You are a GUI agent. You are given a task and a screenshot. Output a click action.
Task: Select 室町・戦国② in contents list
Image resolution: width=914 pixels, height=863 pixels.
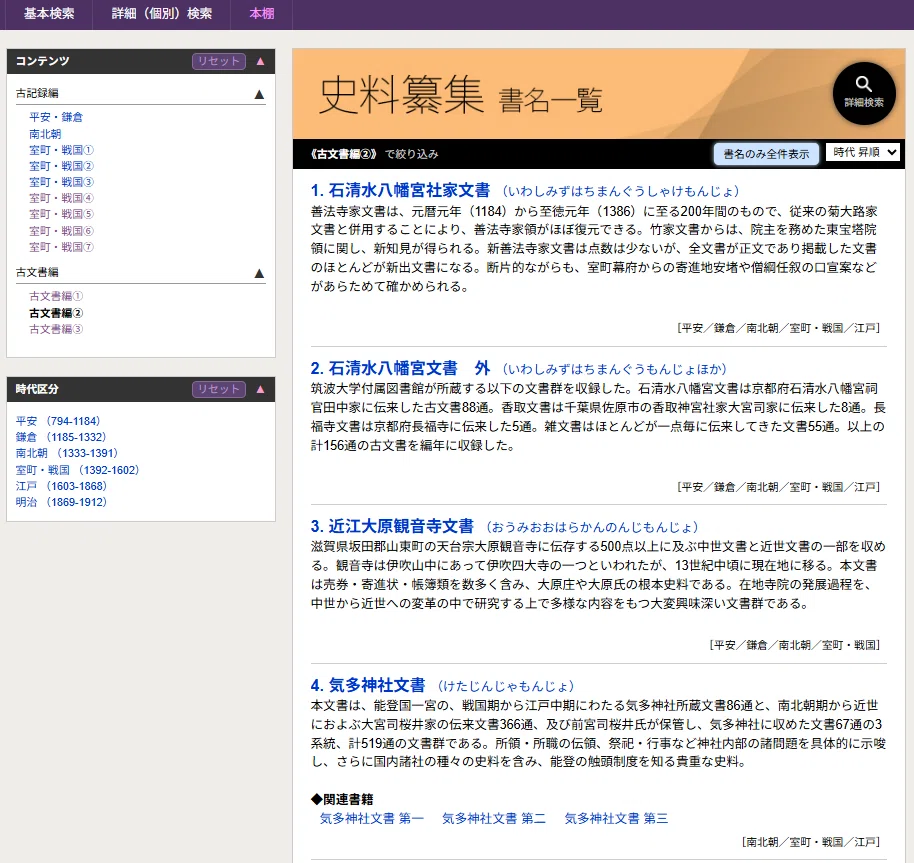point(61,166)
